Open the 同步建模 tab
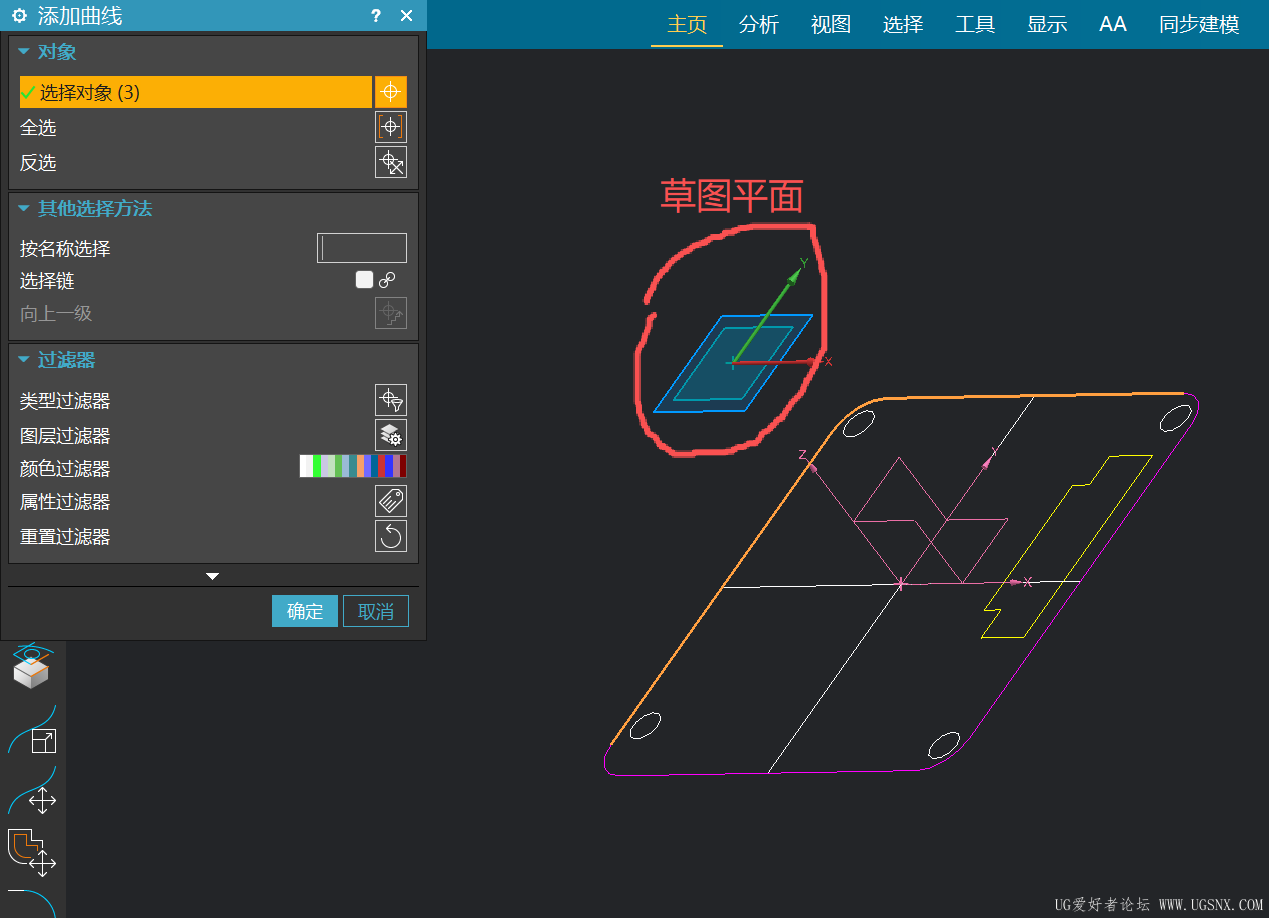The height and width of the screenshot is (918, 1269). [x=1197, y=24]
